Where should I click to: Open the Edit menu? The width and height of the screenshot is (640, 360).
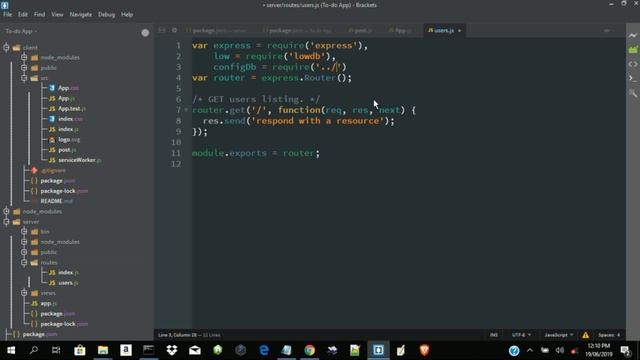point(22,14)
